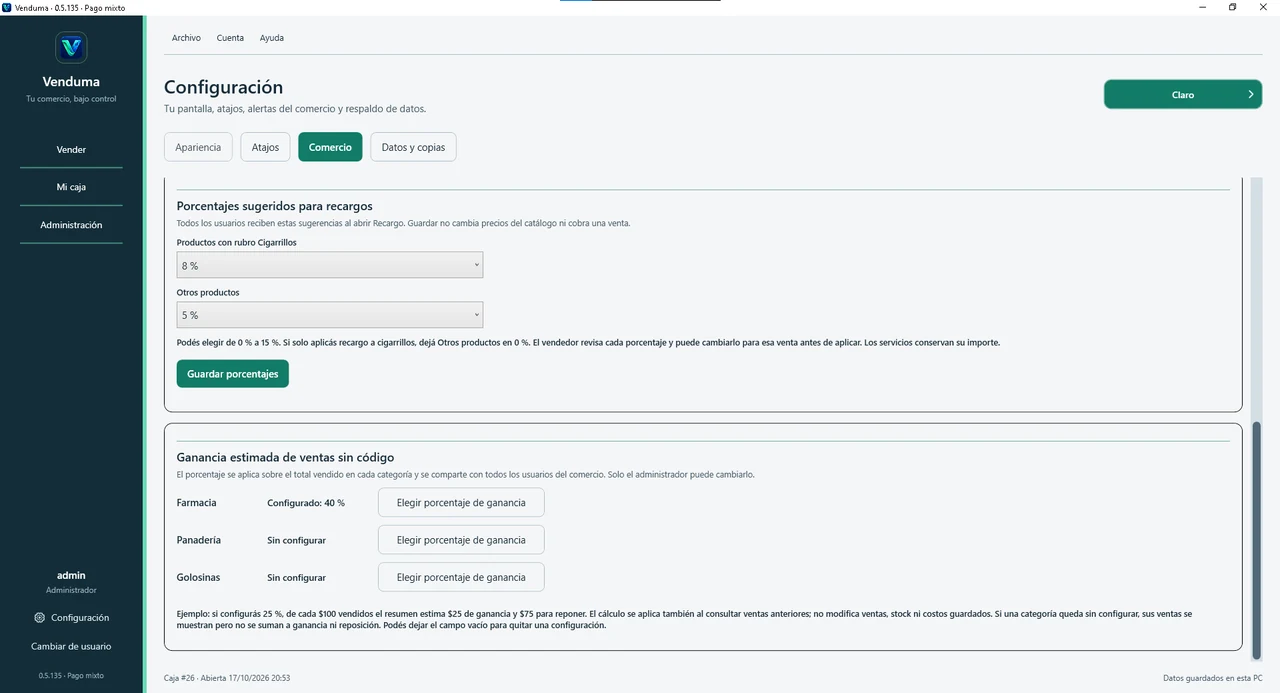Switch to the Apariencia tab
The width and height of the screenshot is (1280, 693).
[x=198, y=147]
